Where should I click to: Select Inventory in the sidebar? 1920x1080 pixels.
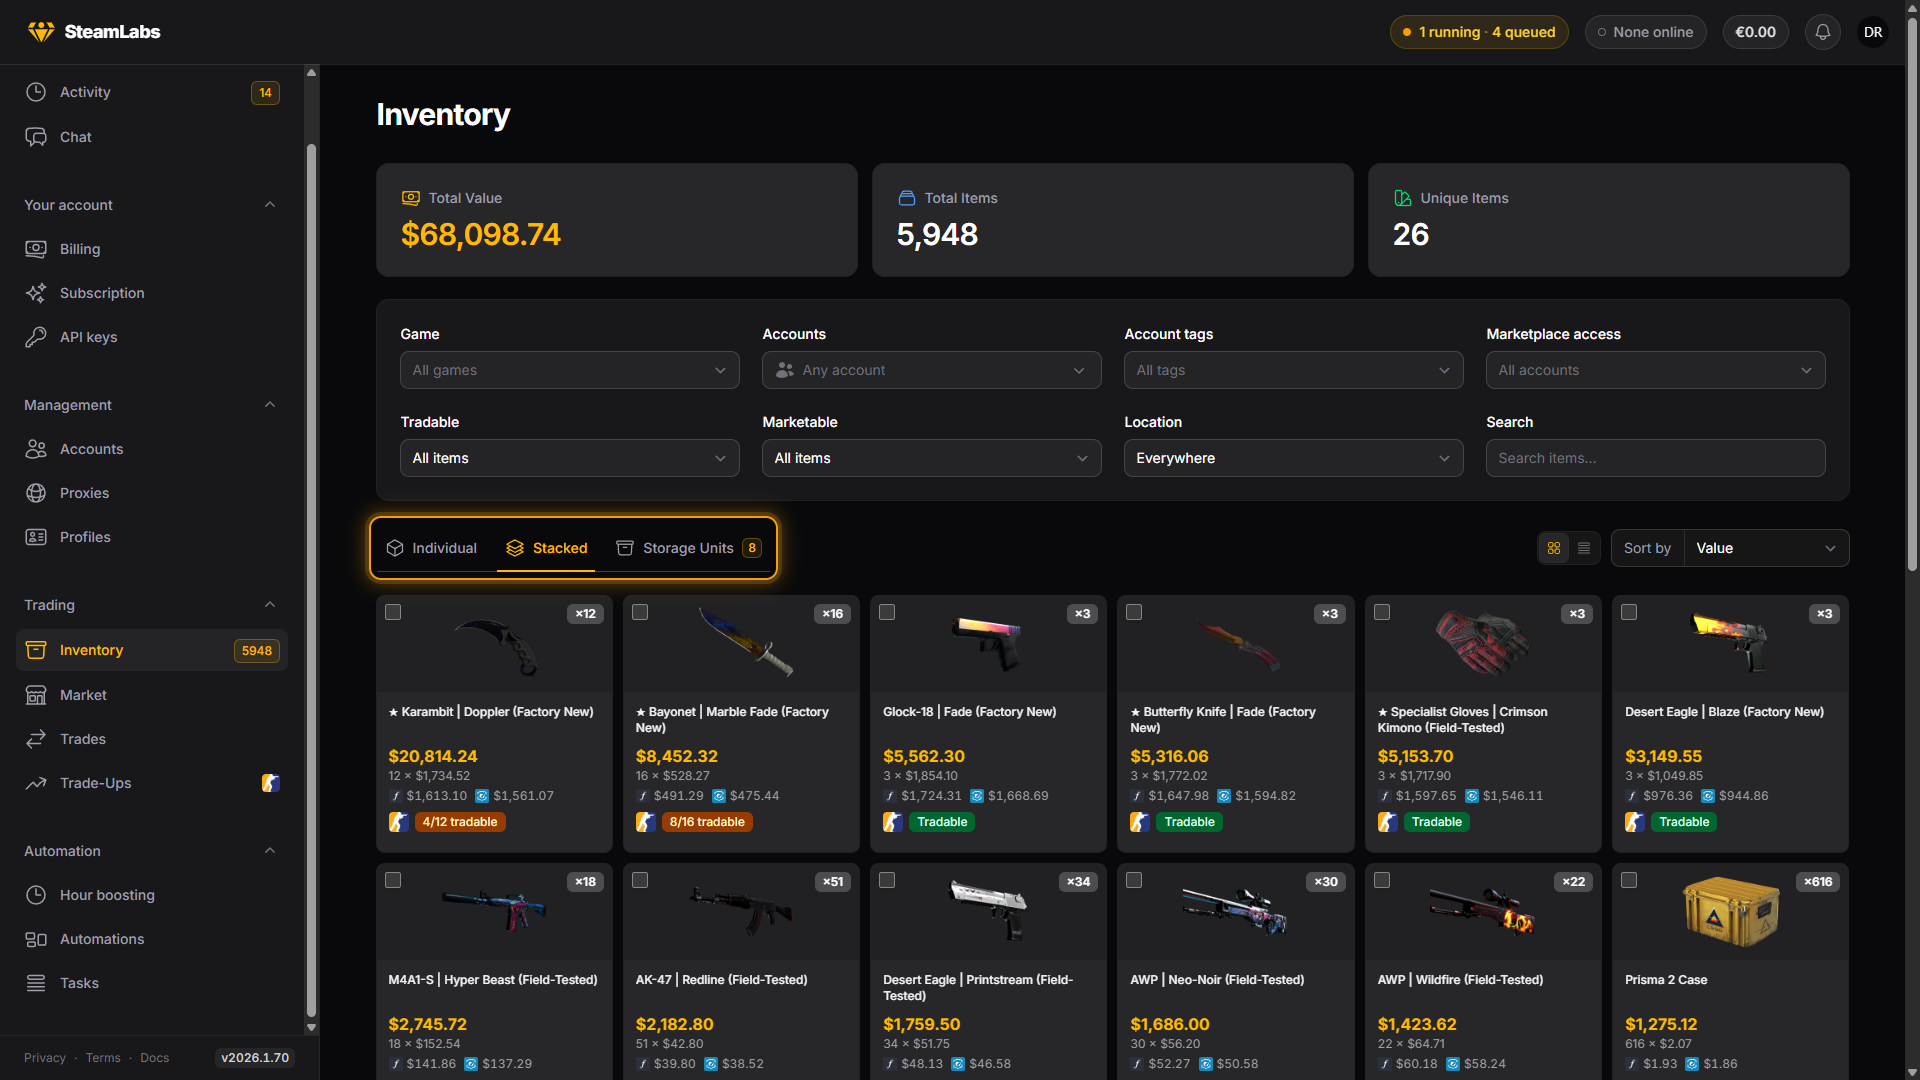(152, 650)
